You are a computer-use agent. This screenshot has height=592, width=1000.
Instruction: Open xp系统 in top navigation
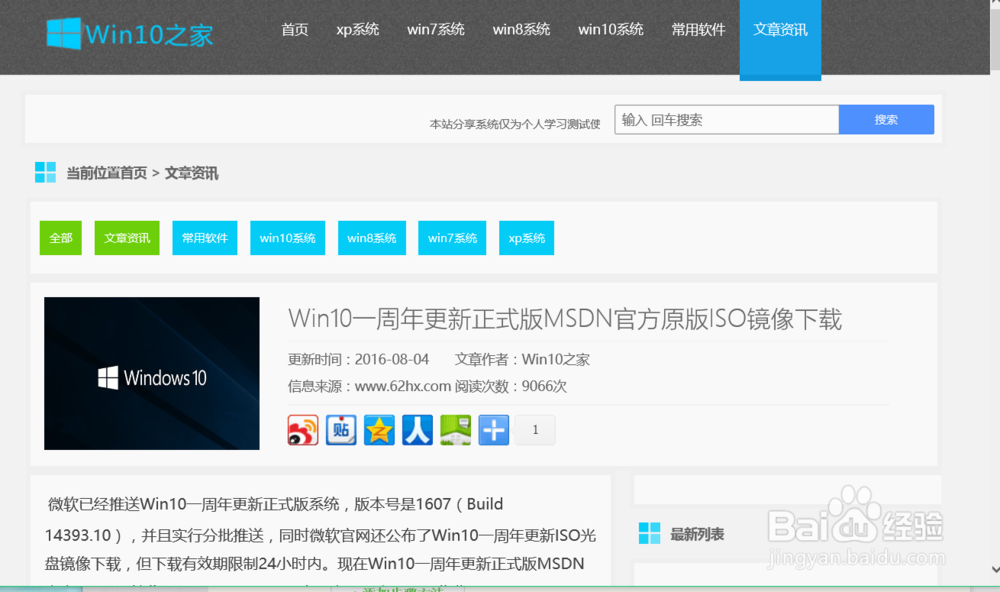coord(358,29)
